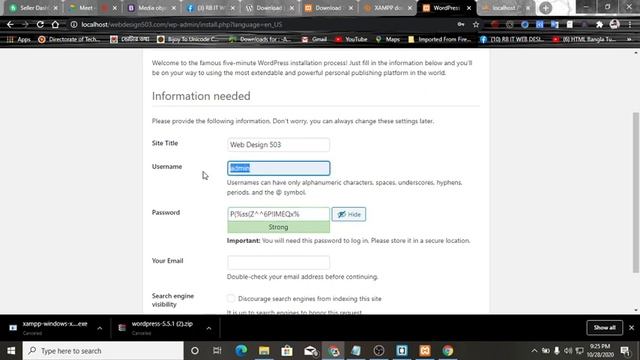Expand options for xampp-windows download
This screenshot has height=360, width=640.
[x=100, y=328]
